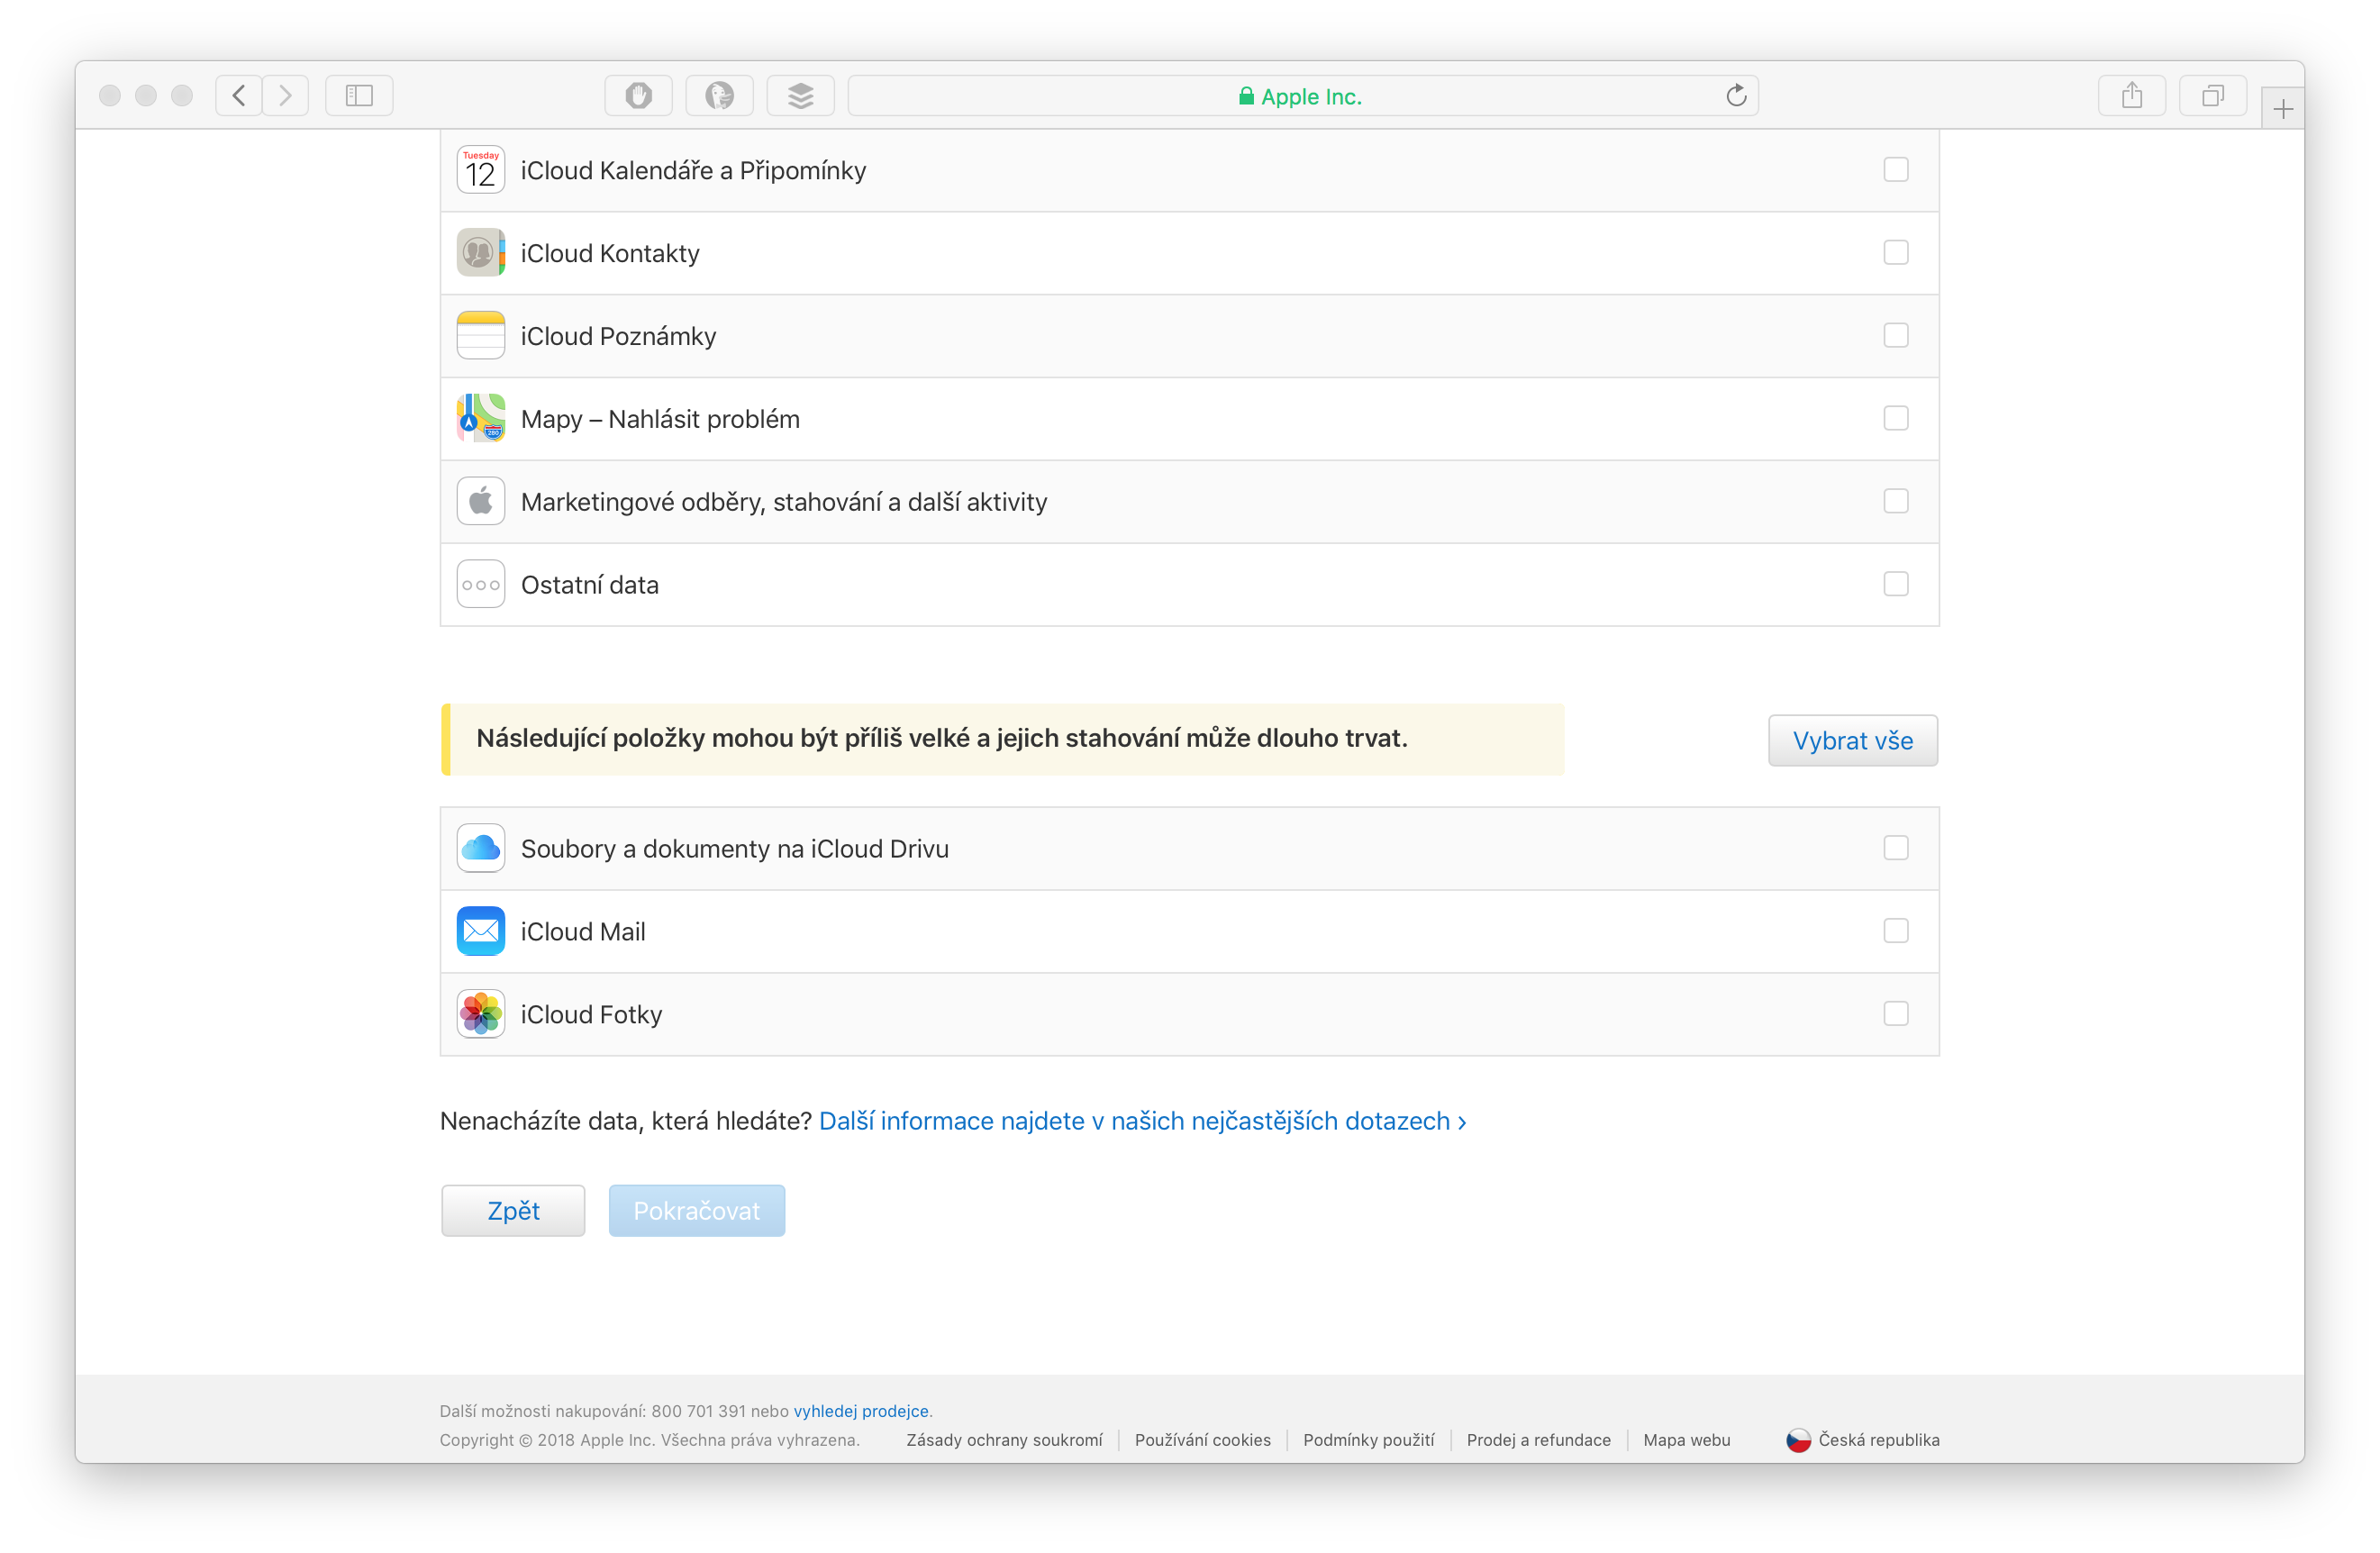Toggle the Safari sidebar icon

pos(359,96)
